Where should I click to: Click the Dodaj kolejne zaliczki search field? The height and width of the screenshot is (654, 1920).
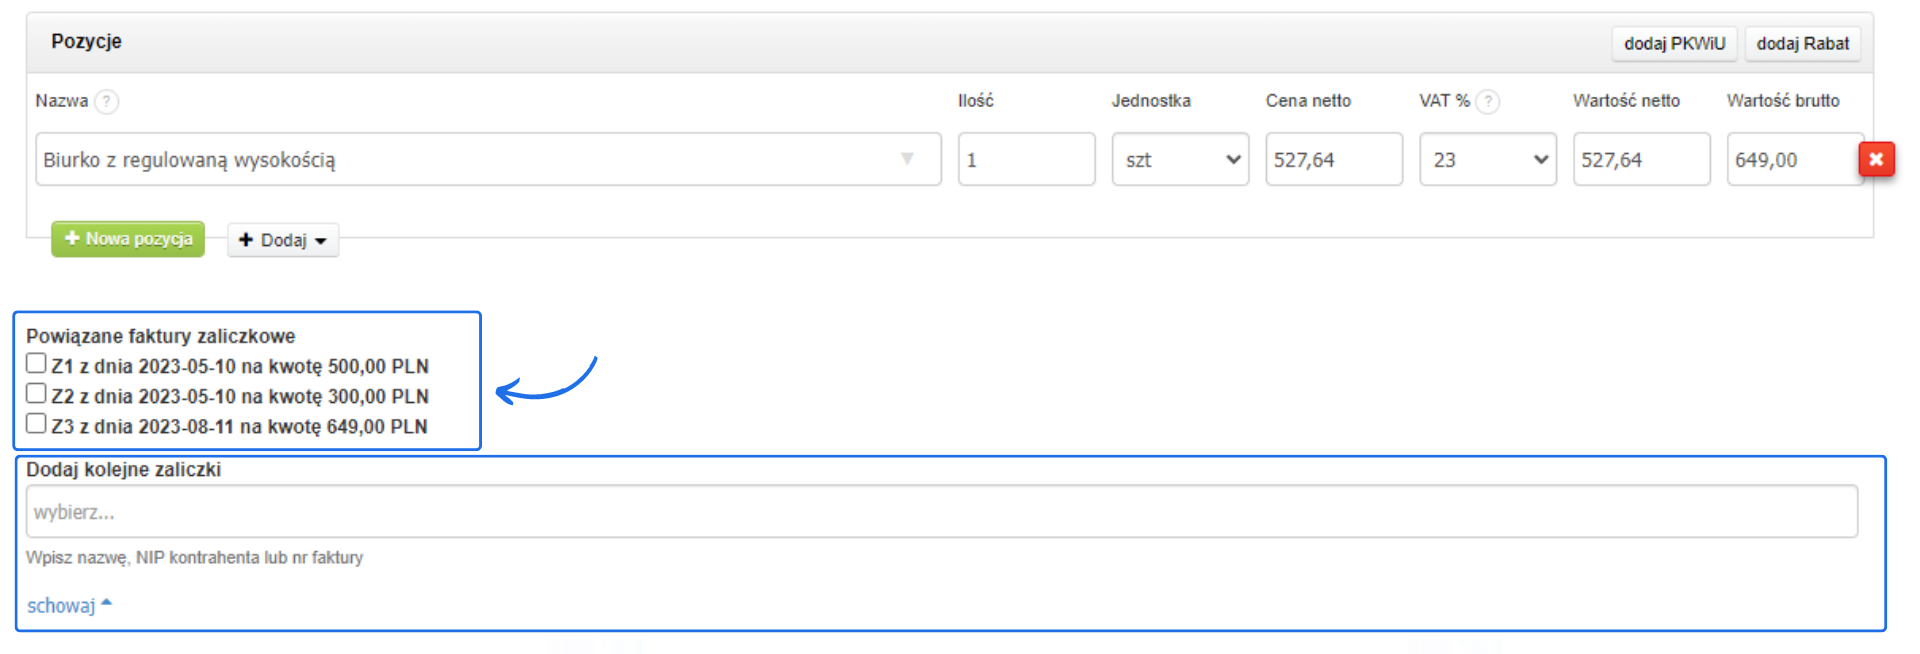(x=941, y=512)
